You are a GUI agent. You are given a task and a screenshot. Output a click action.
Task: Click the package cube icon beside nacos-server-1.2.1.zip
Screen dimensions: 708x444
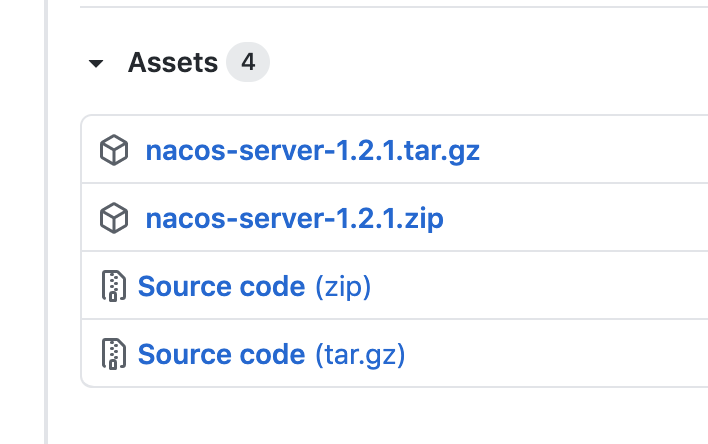click(114, 218)
